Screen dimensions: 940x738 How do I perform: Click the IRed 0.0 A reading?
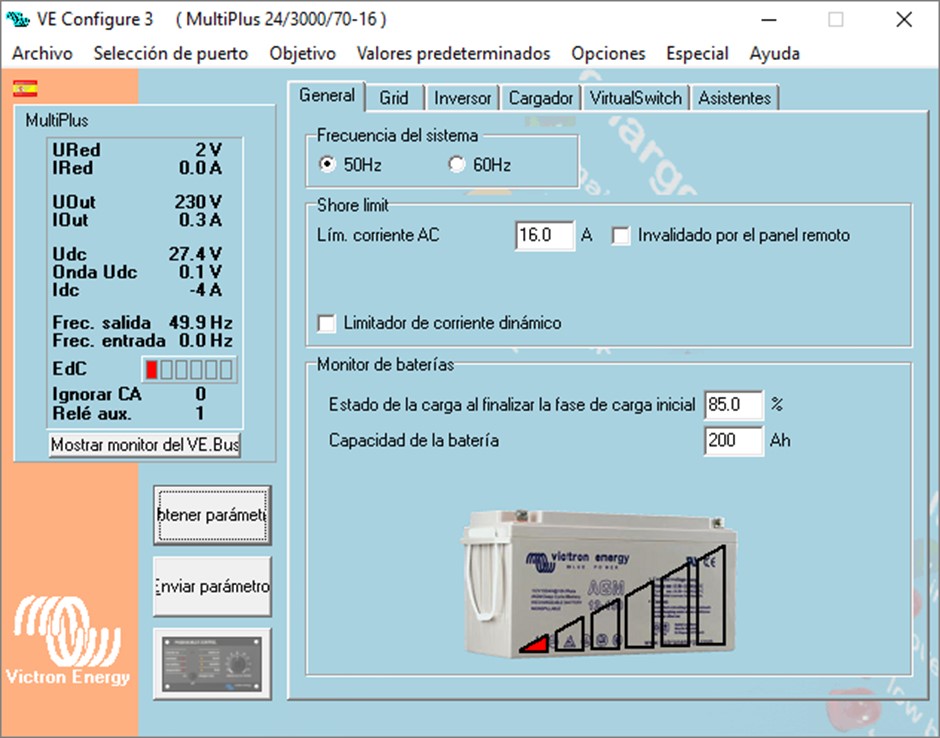pos(137,168)
